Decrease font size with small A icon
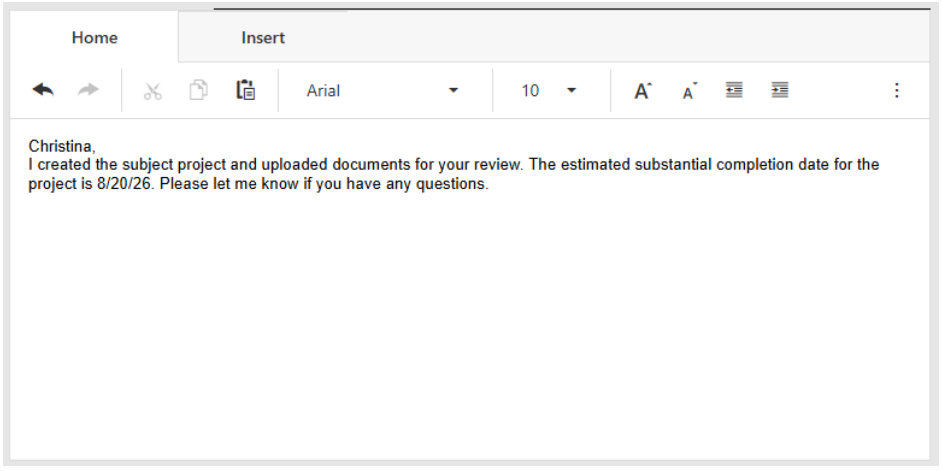The image size is (943, 471). tap(689, 91)
